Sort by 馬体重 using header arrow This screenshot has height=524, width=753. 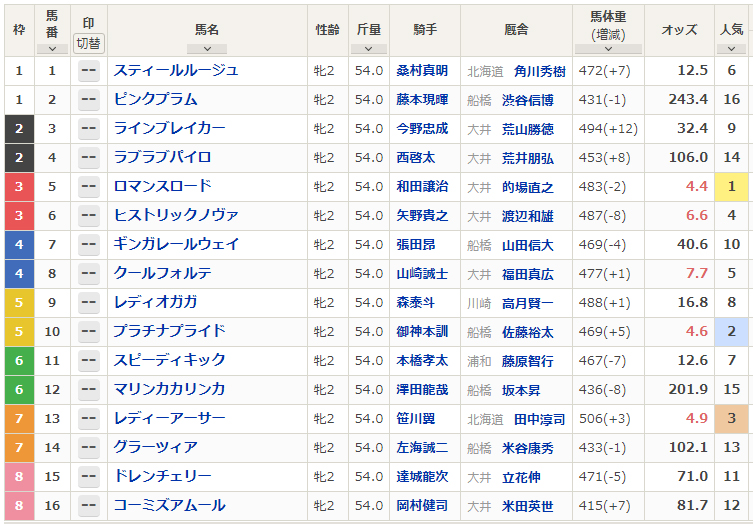point(608,49)
